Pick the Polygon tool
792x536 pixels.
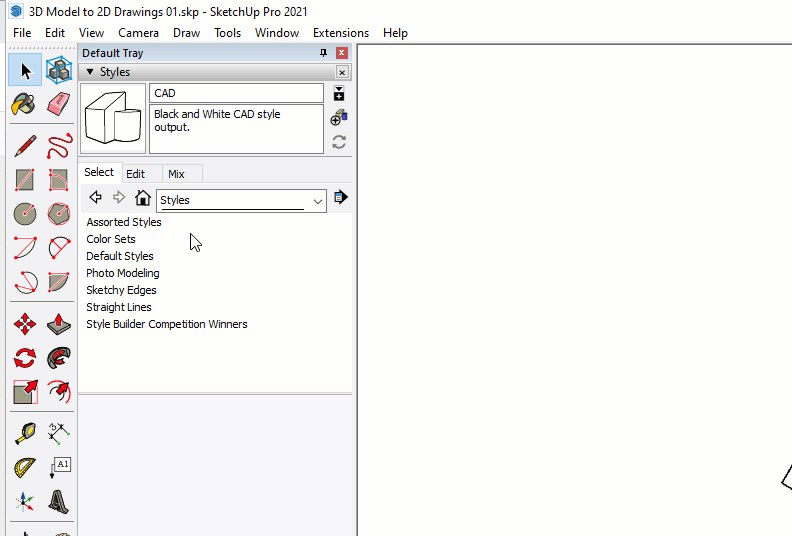(x=59, y=214)
